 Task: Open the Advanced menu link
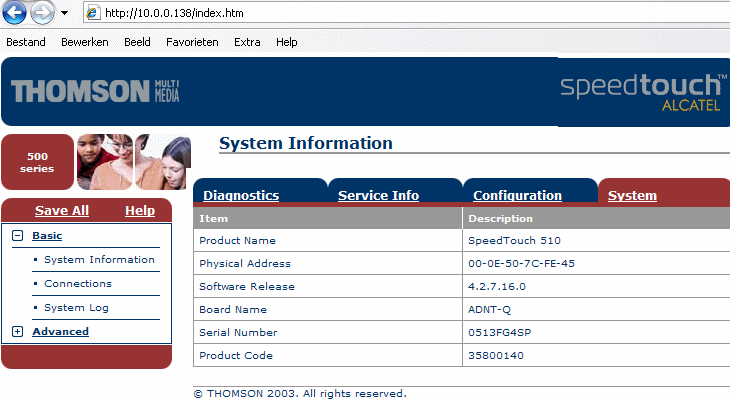61,332
